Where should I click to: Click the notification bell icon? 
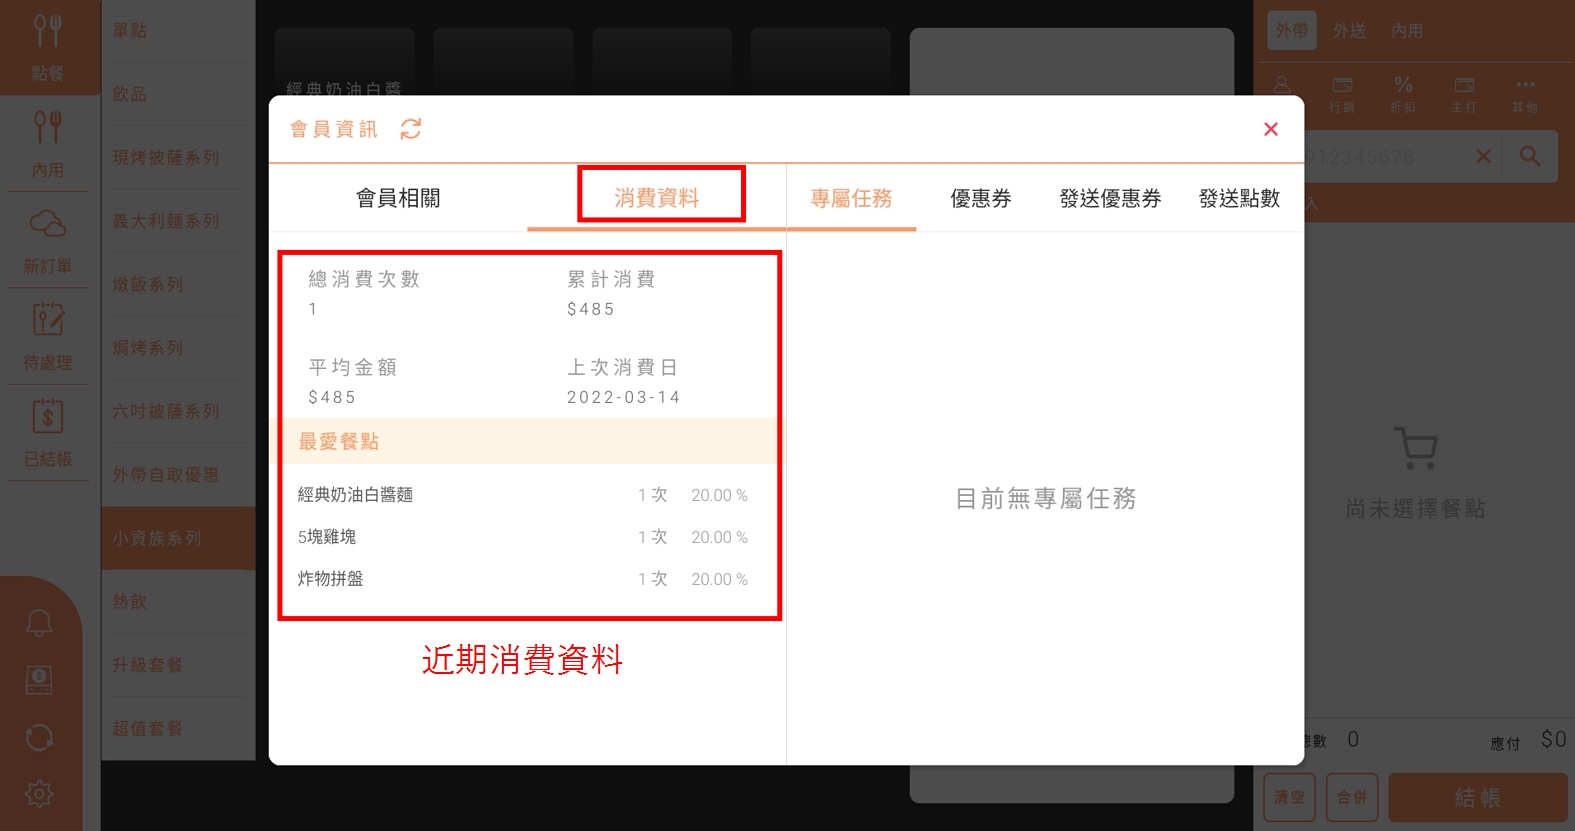(39, 624)
